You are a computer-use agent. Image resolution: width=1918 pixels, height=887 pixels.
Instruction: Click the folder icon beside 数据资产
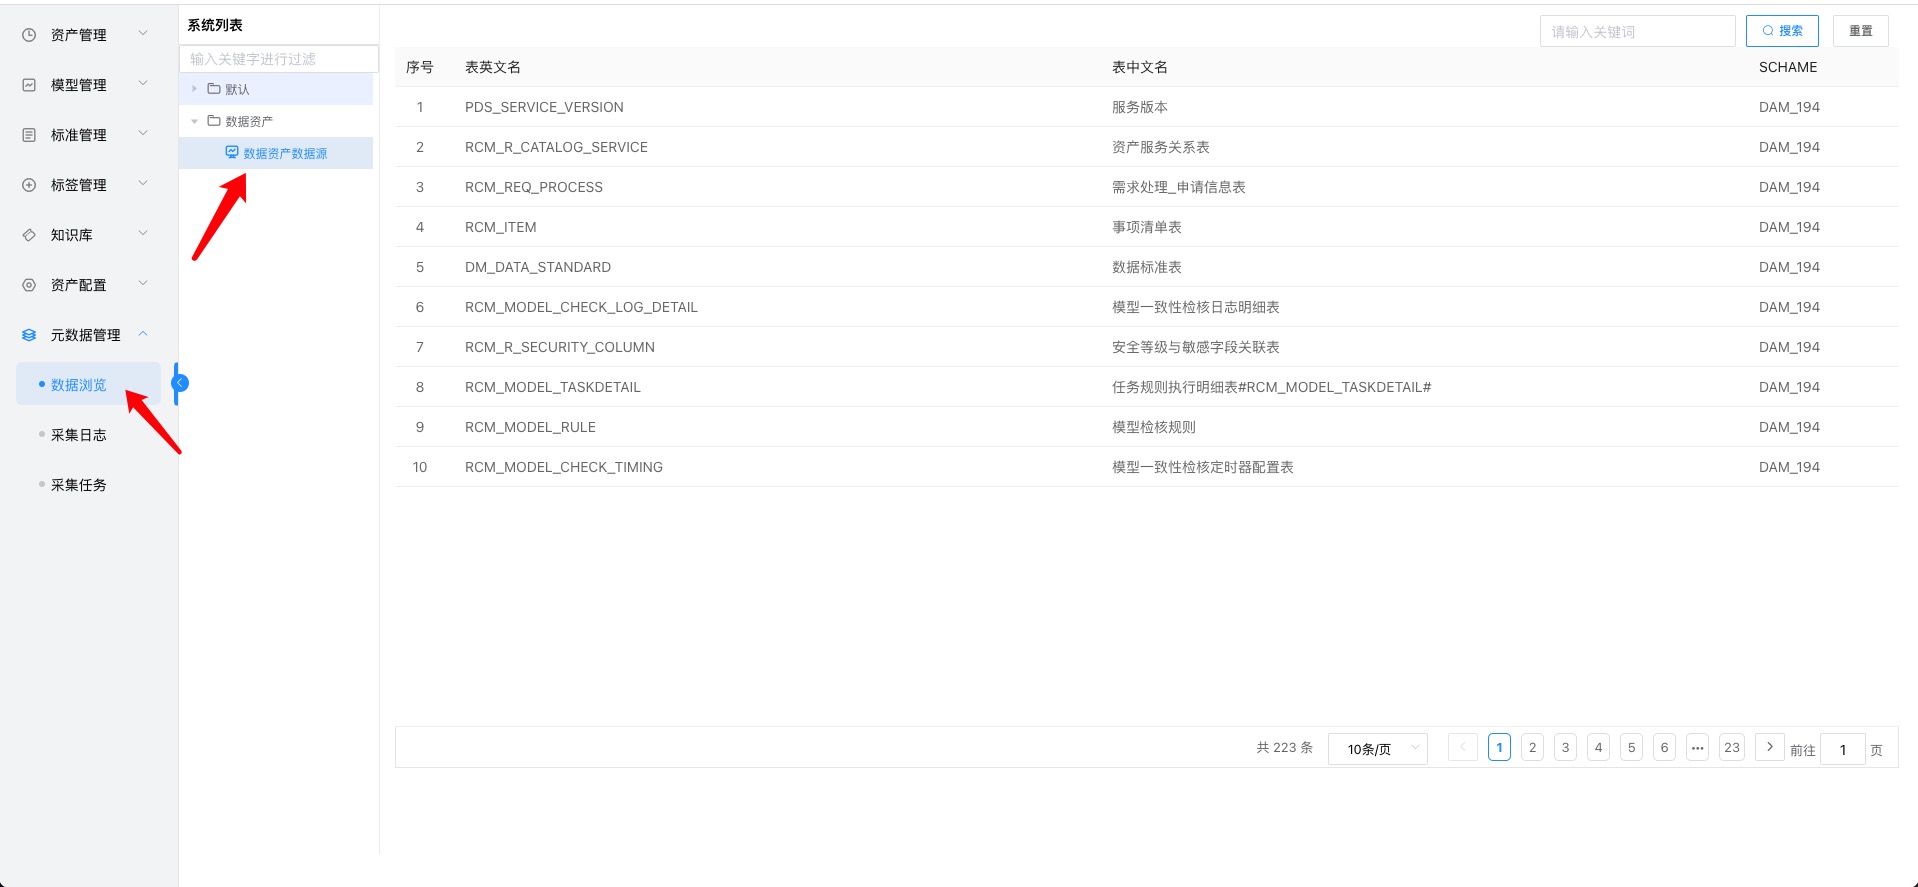point(214,121)
